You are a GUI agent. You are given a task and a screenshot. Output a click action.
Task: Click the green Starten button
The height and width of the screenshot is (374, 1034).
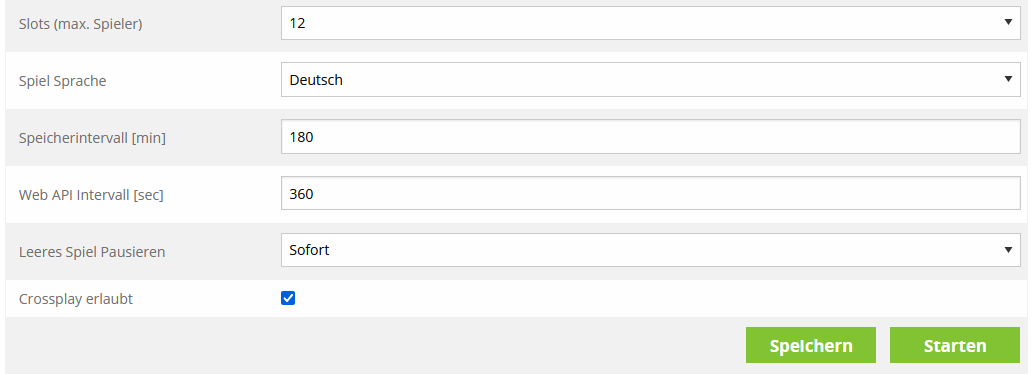pos(955,345)
